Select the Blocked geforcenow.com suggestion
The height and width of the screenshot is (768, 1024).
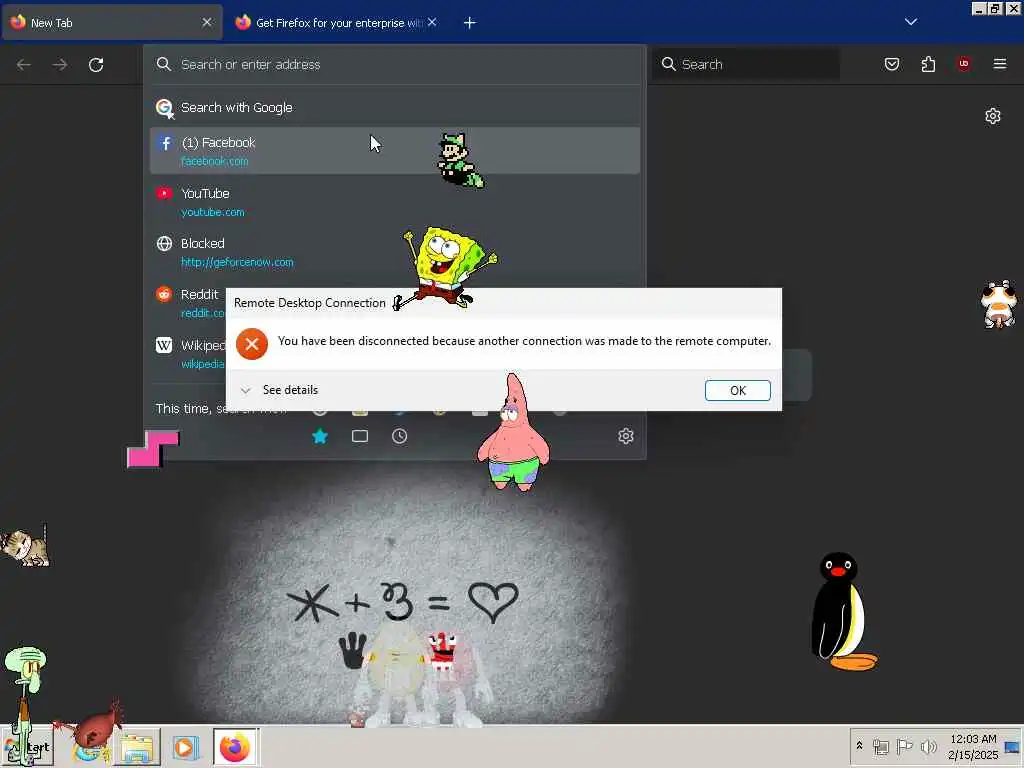(x=394, y=252)
